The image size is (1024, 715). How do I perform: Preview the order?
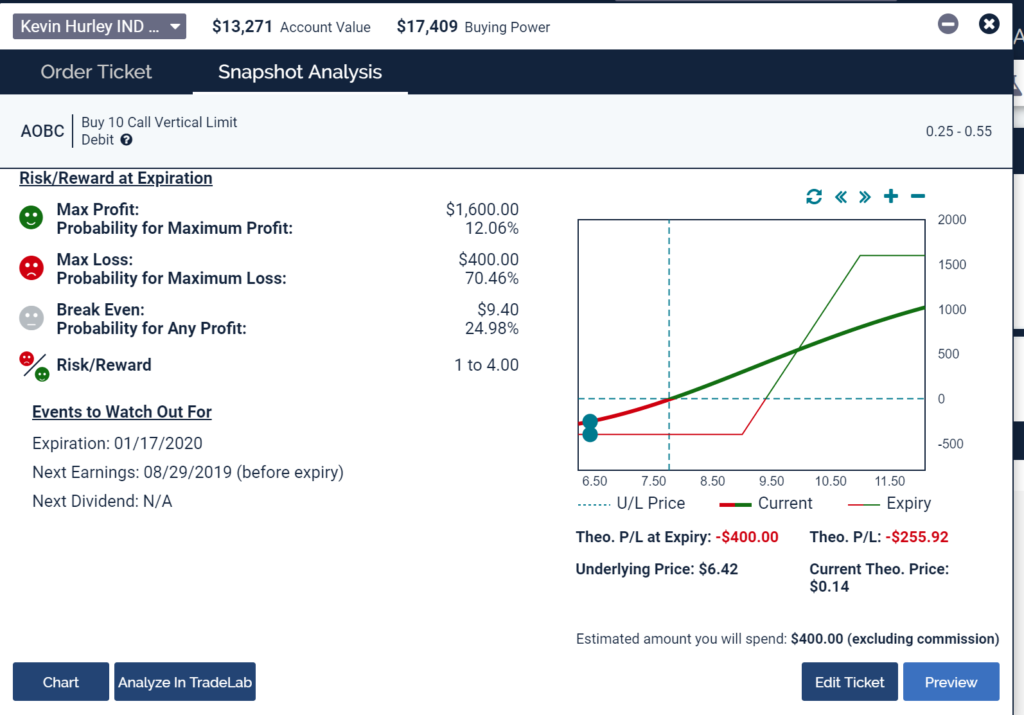[x=950, y=682]
